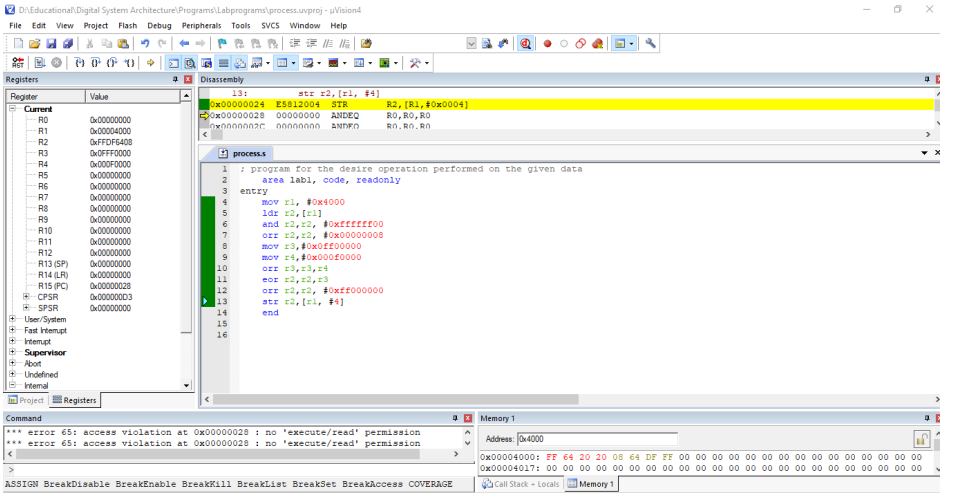Click Memory Address input field 0x4000
Viewport: 954px width, 493px height.
[x=597, y=439]
